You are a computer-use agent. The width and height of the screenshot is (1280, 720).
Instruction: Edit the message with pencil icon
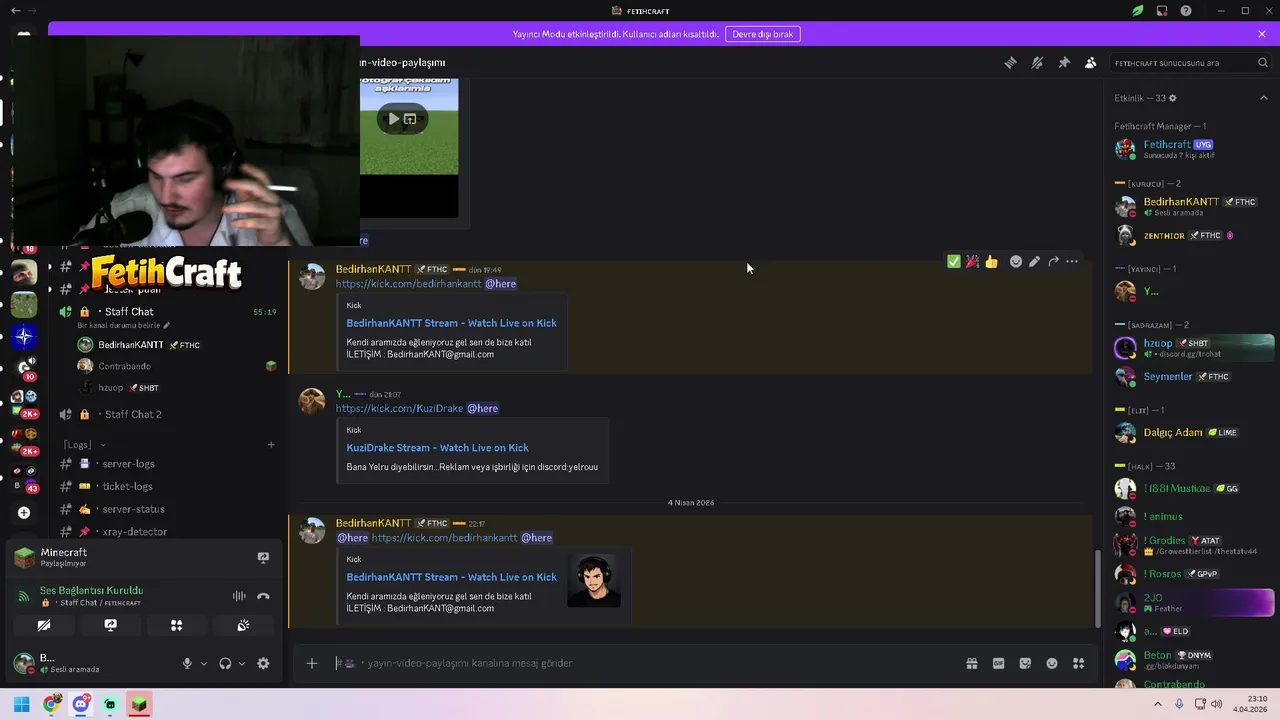point(1034,262)
